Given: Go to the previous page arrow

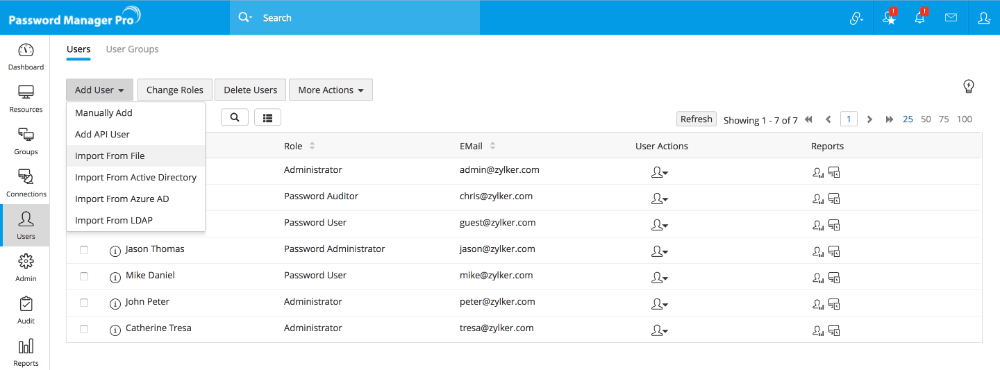Looking at the screenshot, I should (x=828, y=119).
